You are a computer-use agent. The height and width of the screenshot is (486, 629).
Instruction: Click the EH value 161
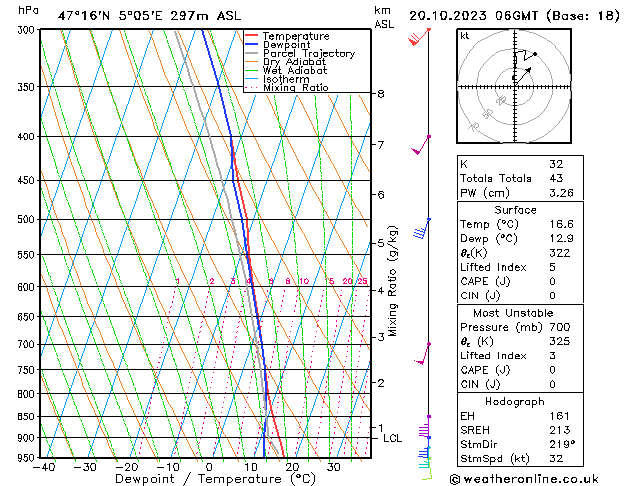tap(560, 416)
